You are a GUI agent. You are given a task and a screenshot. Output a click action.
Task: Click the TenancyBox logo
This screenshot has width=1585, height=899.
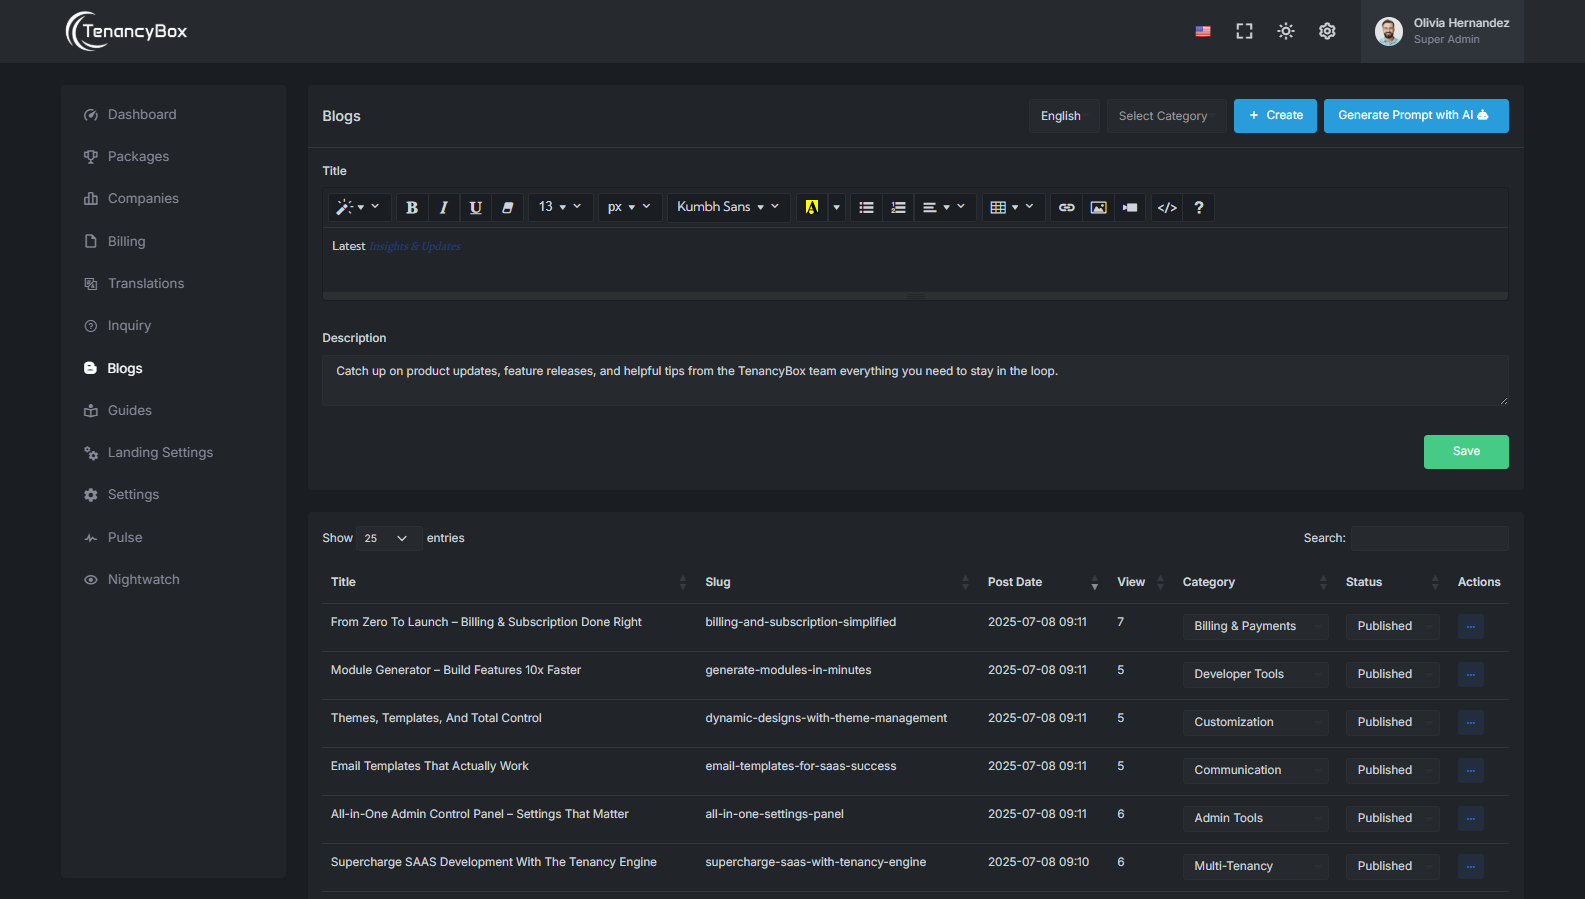coord(126,31)
